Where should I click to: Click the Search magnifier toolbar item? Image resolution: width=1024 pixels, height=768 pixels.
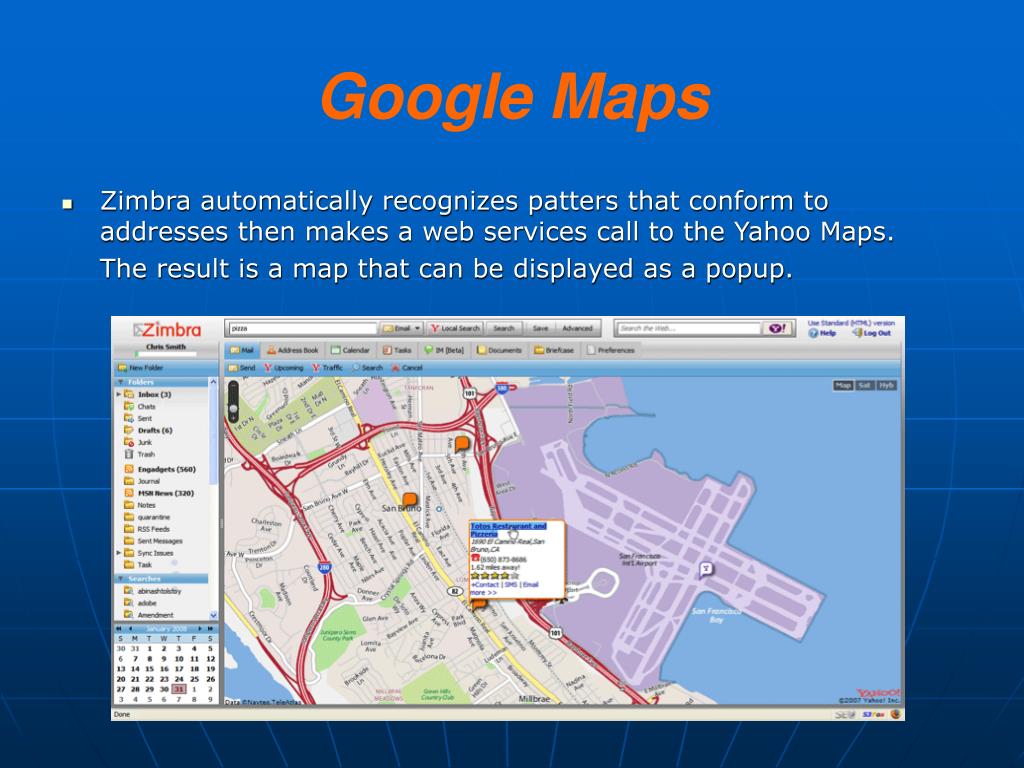[x=368, y=368]
